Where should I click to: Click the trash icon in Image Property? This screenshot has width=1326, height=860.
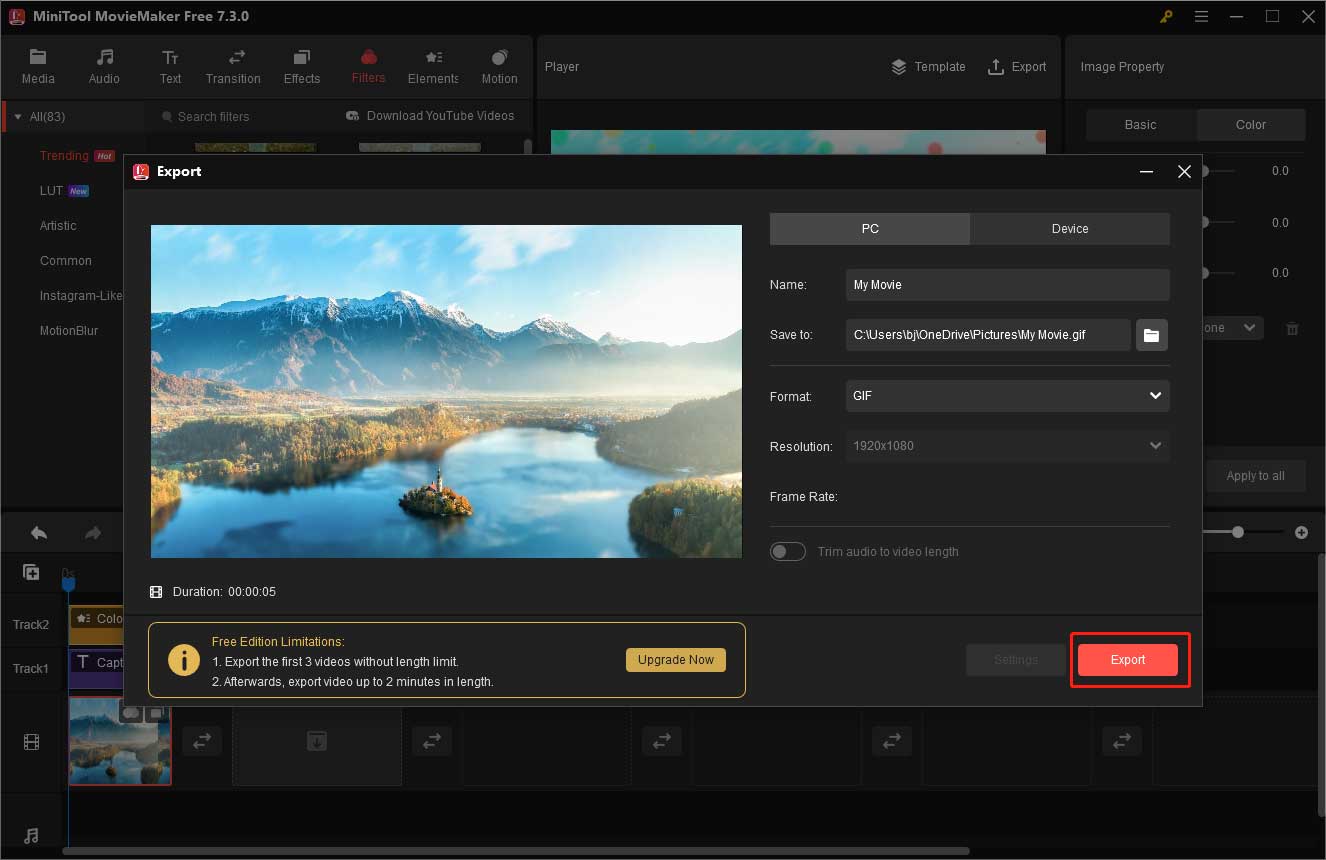1292,328
